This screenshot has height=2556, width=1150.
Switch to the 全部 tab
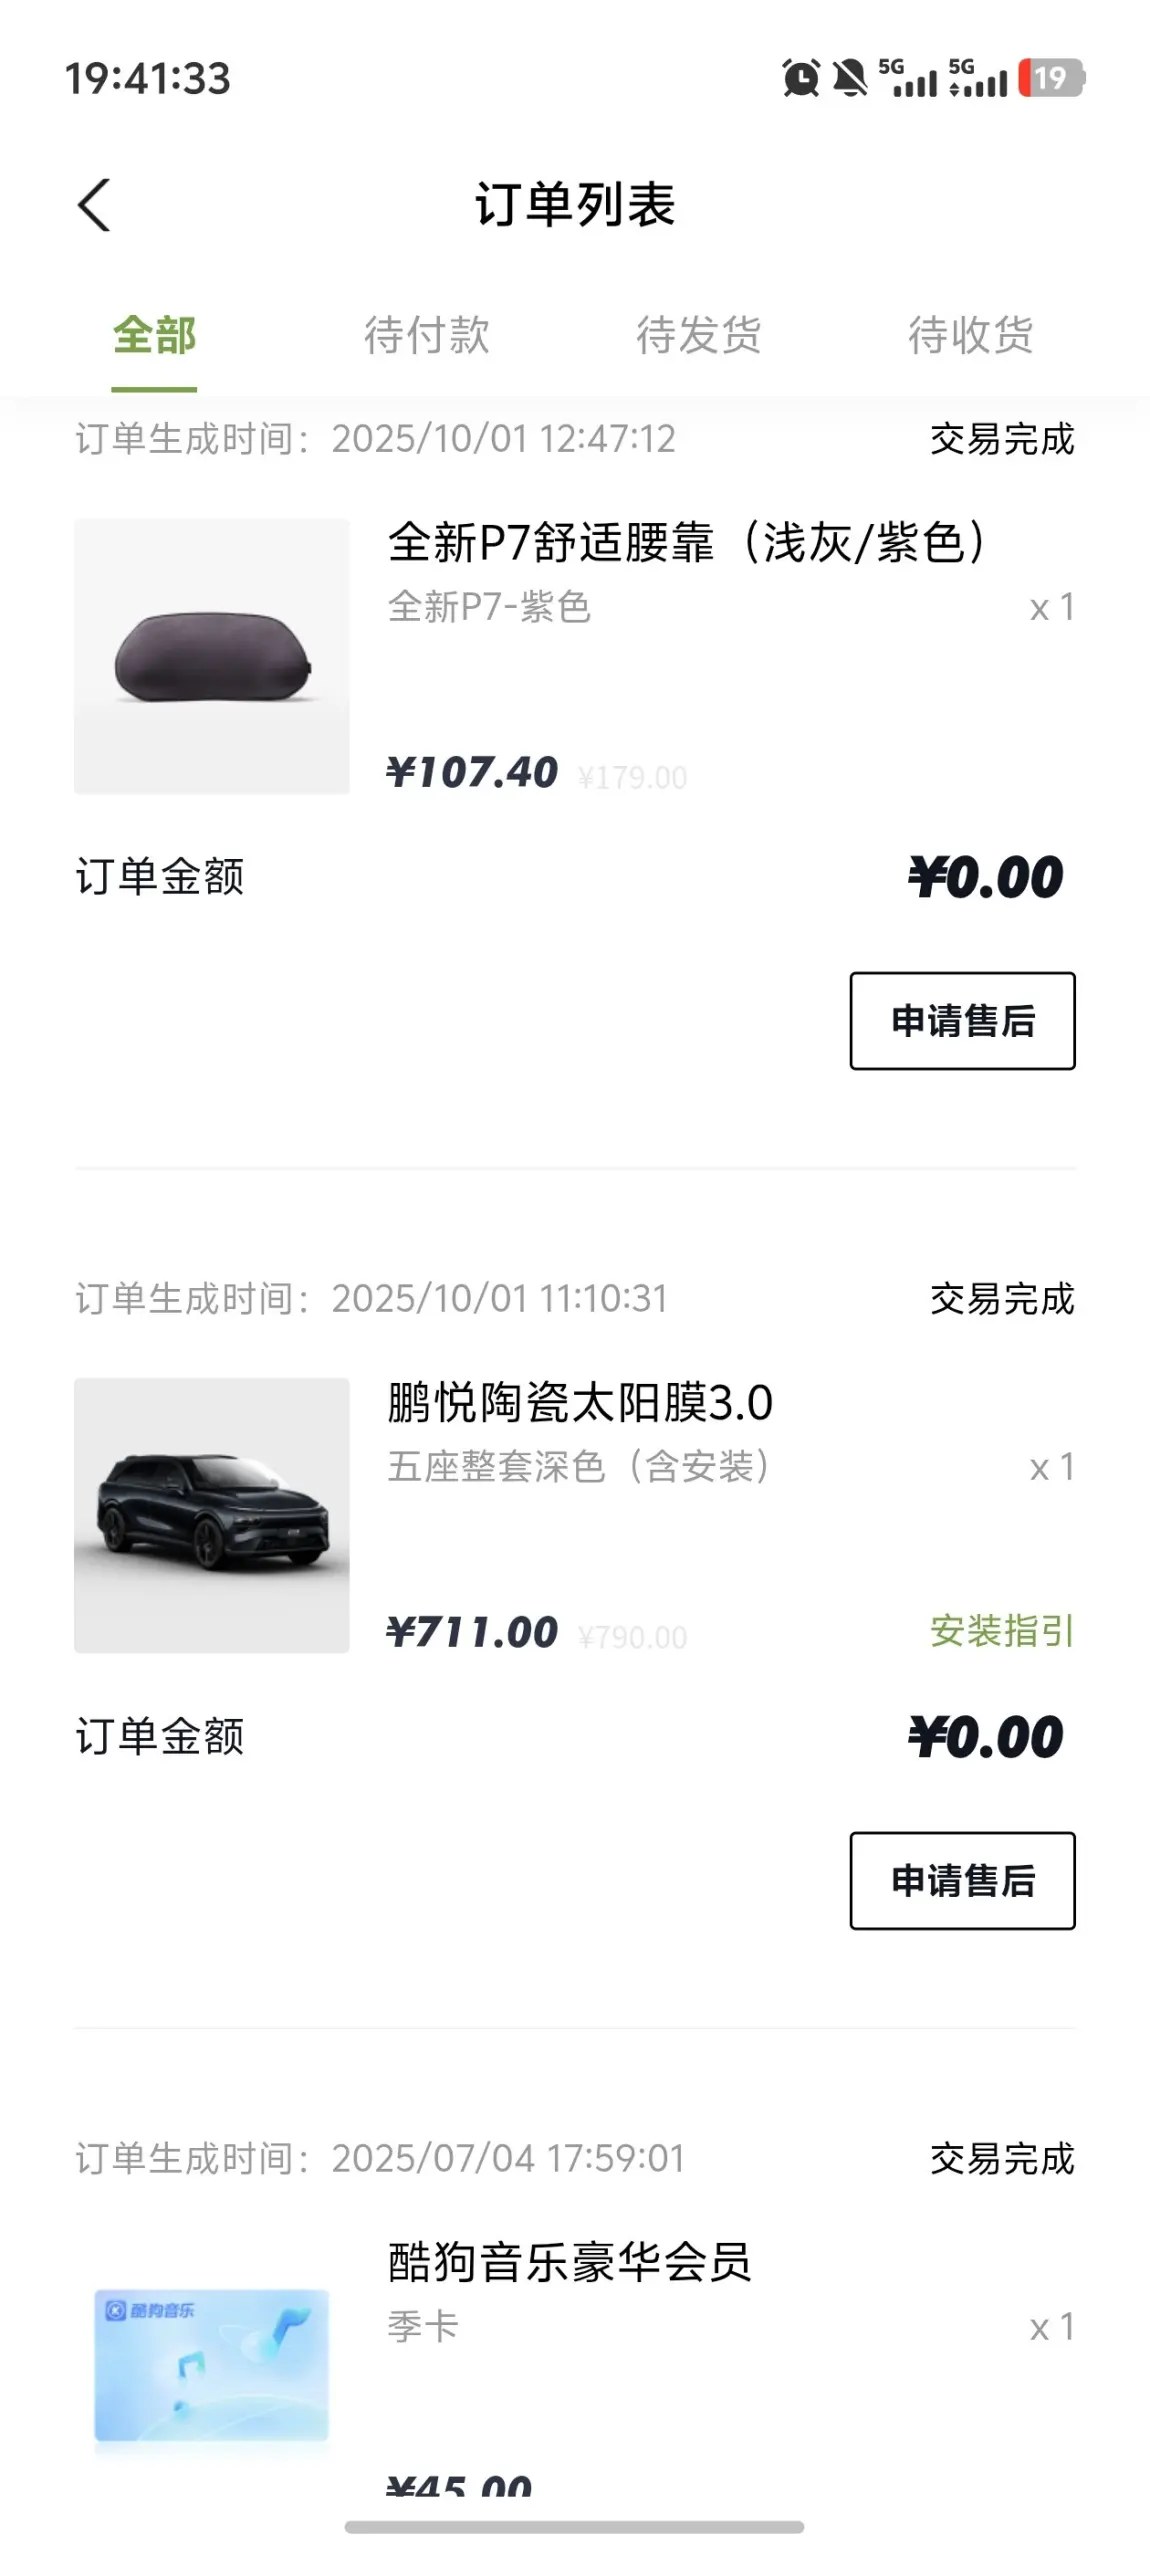[x=154, y=335]
